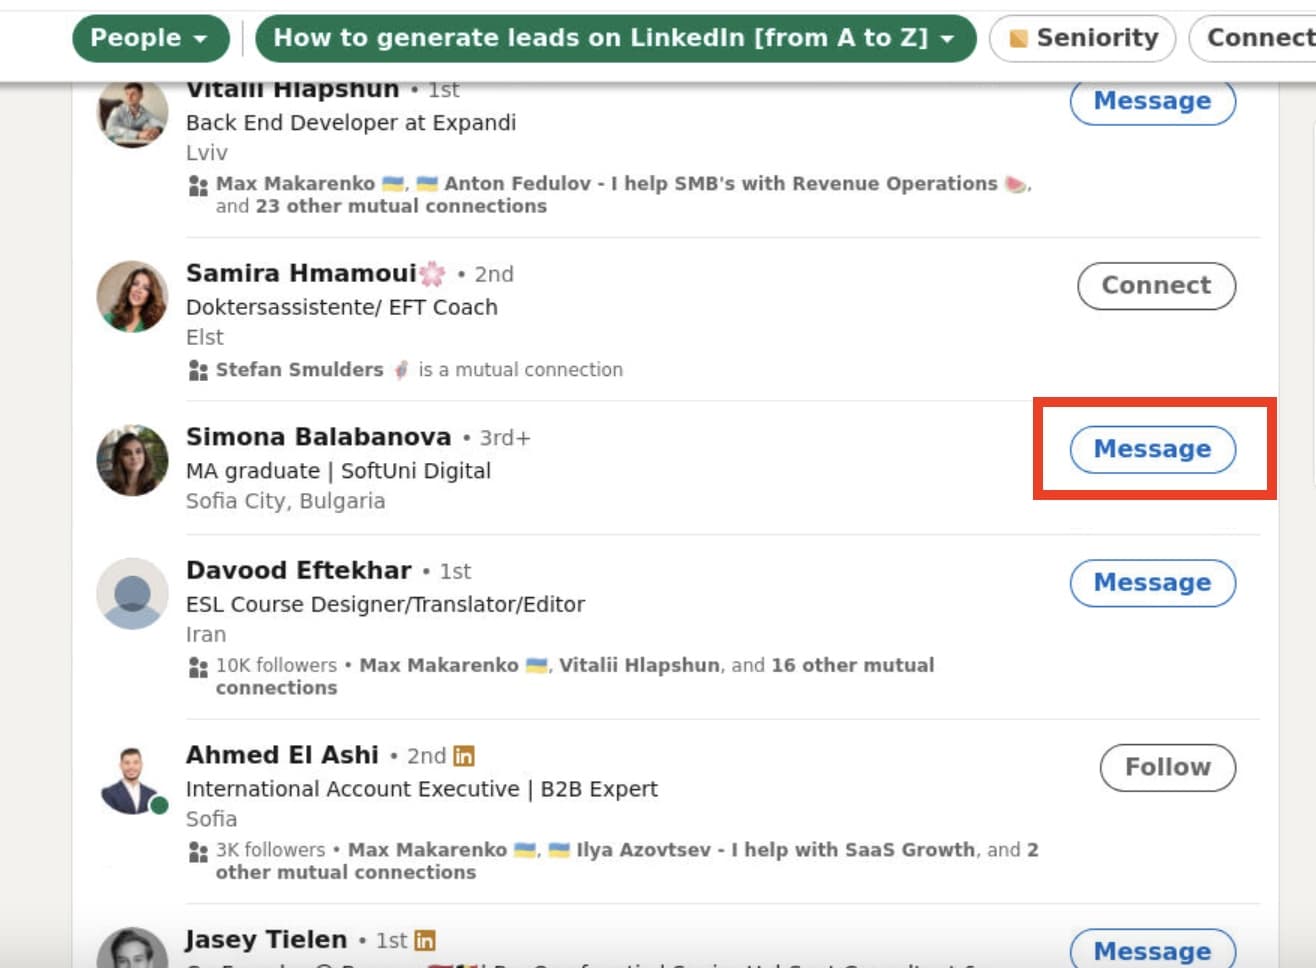The width and height of the screenshot is (1316, 968).
Task: Connect with Samira Hmamoui
Action: coord(1156,285)
